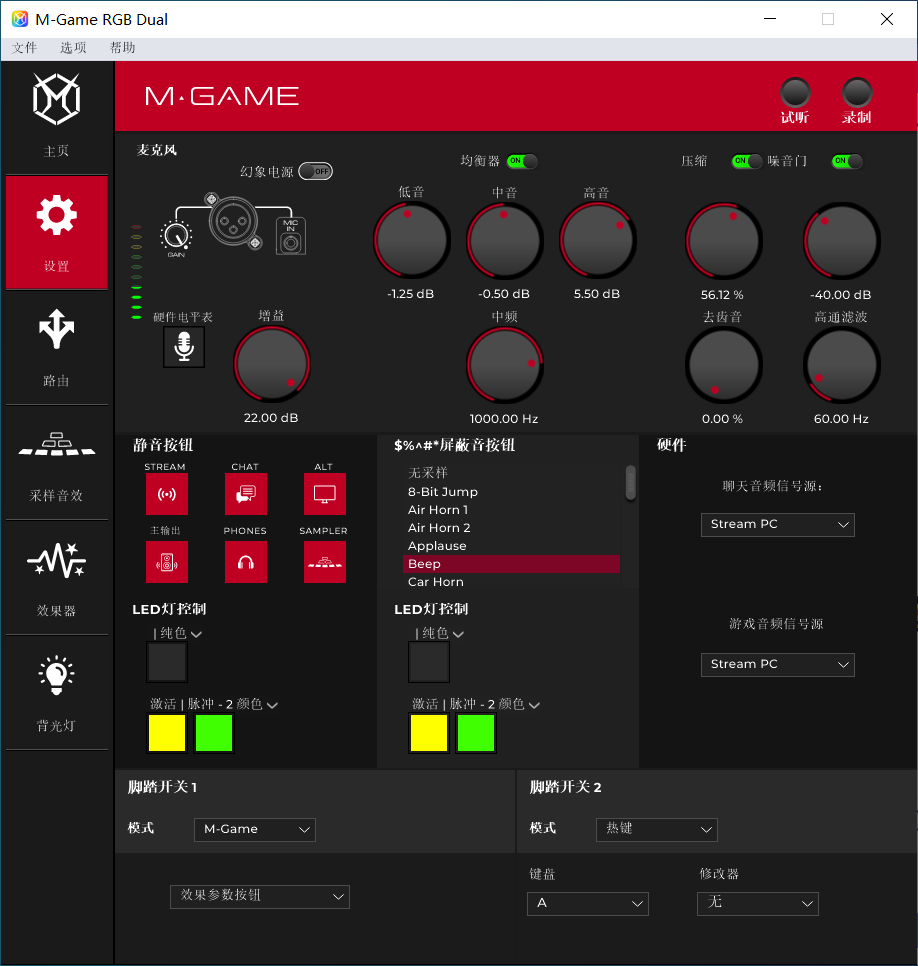Open the 路由 routing section icon
This screenshot has height=966, width=918.
56,329
